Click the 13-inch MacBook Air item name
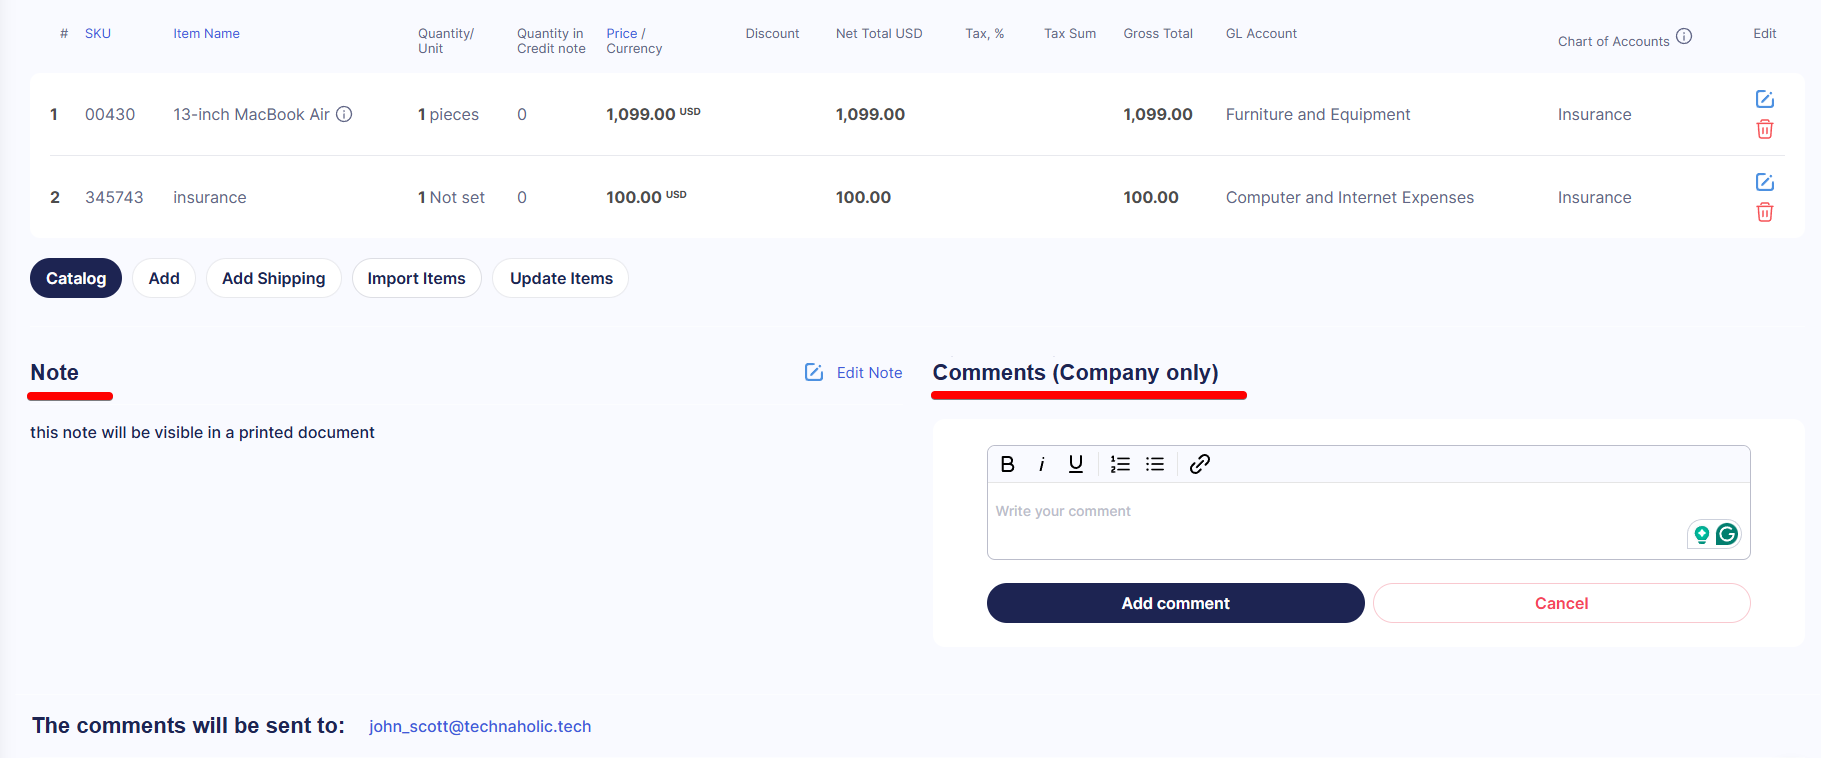1821x758 pixels. point(251,114)
